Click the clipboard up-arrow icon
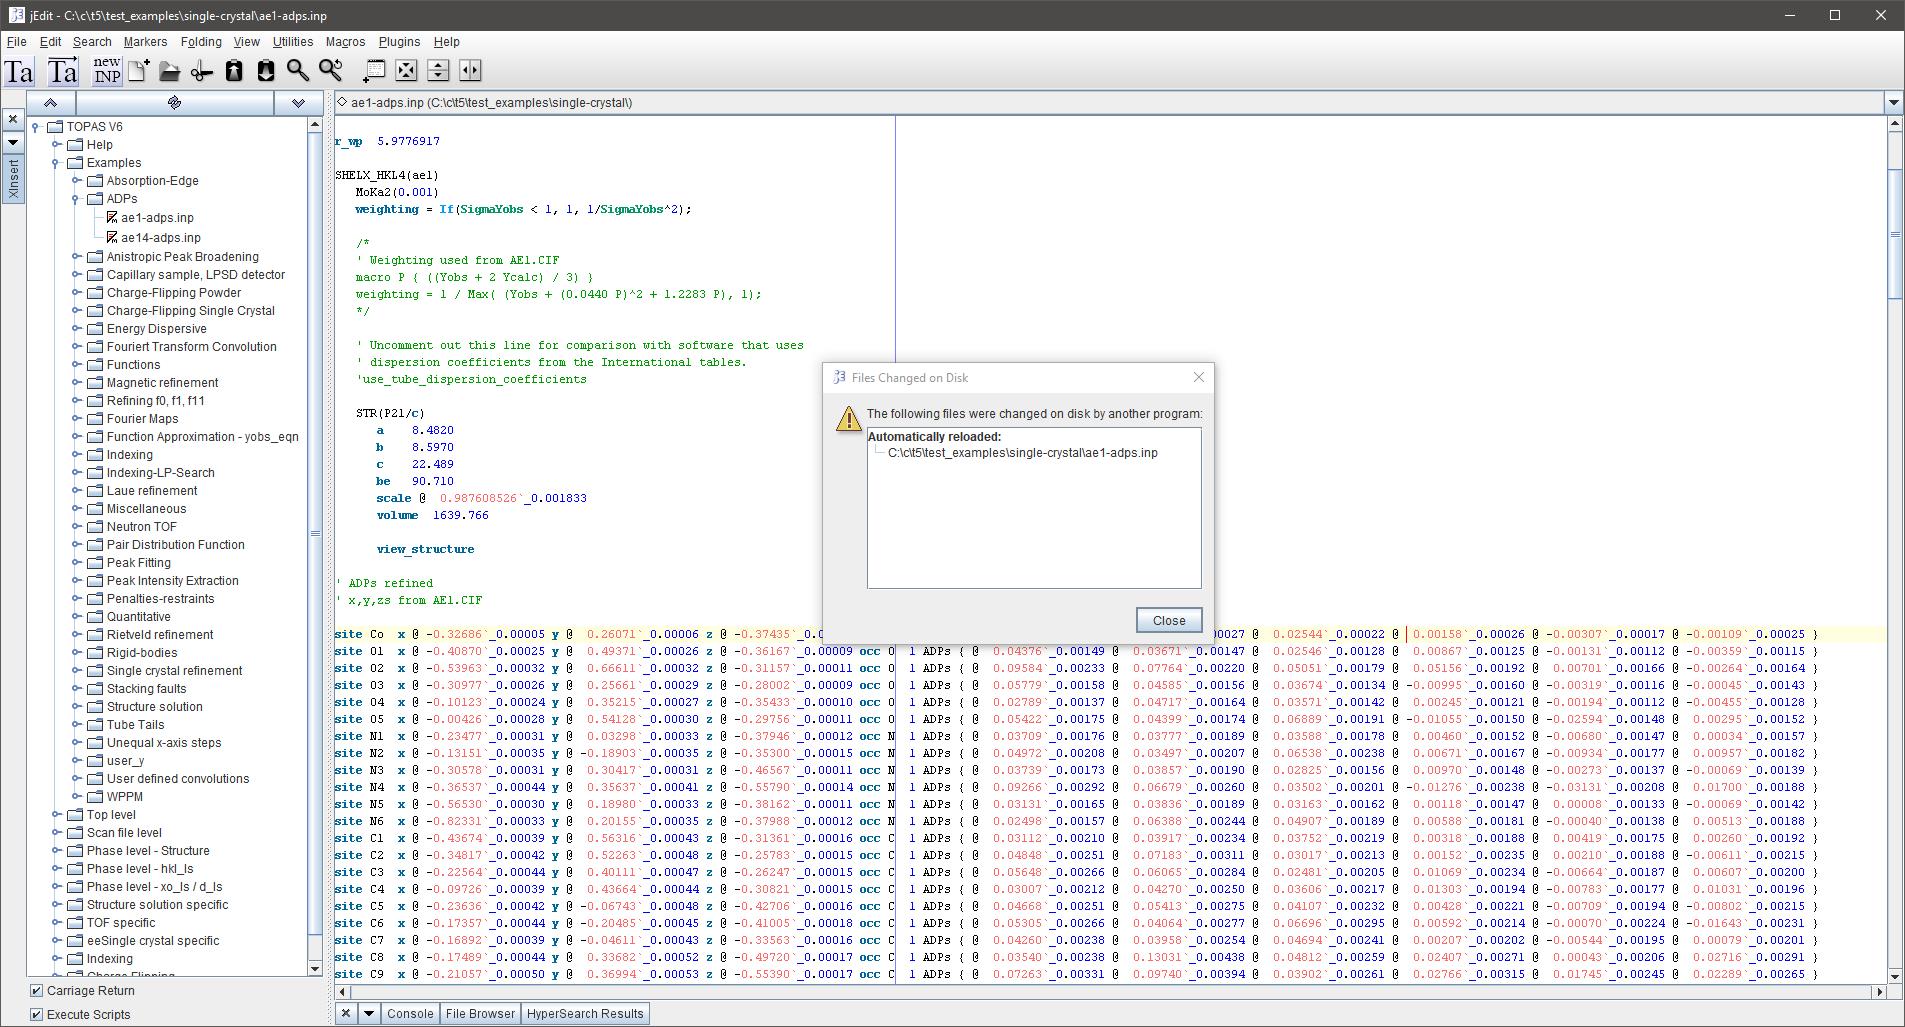 tap(234, 70)
